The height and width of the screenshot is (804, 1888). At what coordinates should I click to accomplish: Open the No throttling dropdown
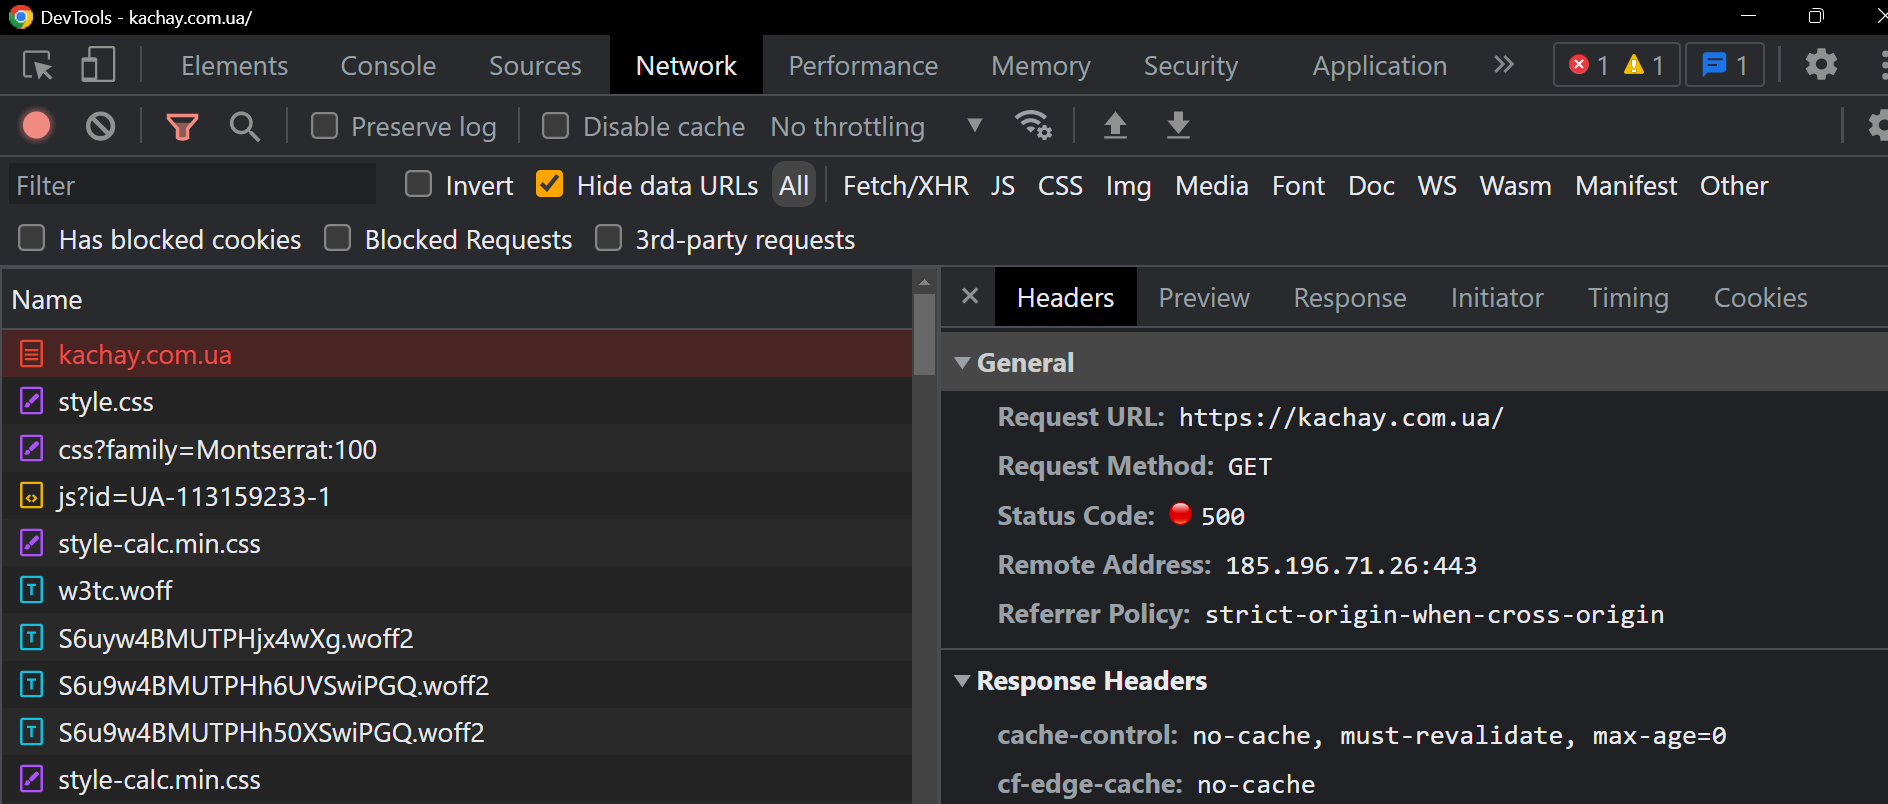pyautogui.click(x=875, y=127)
